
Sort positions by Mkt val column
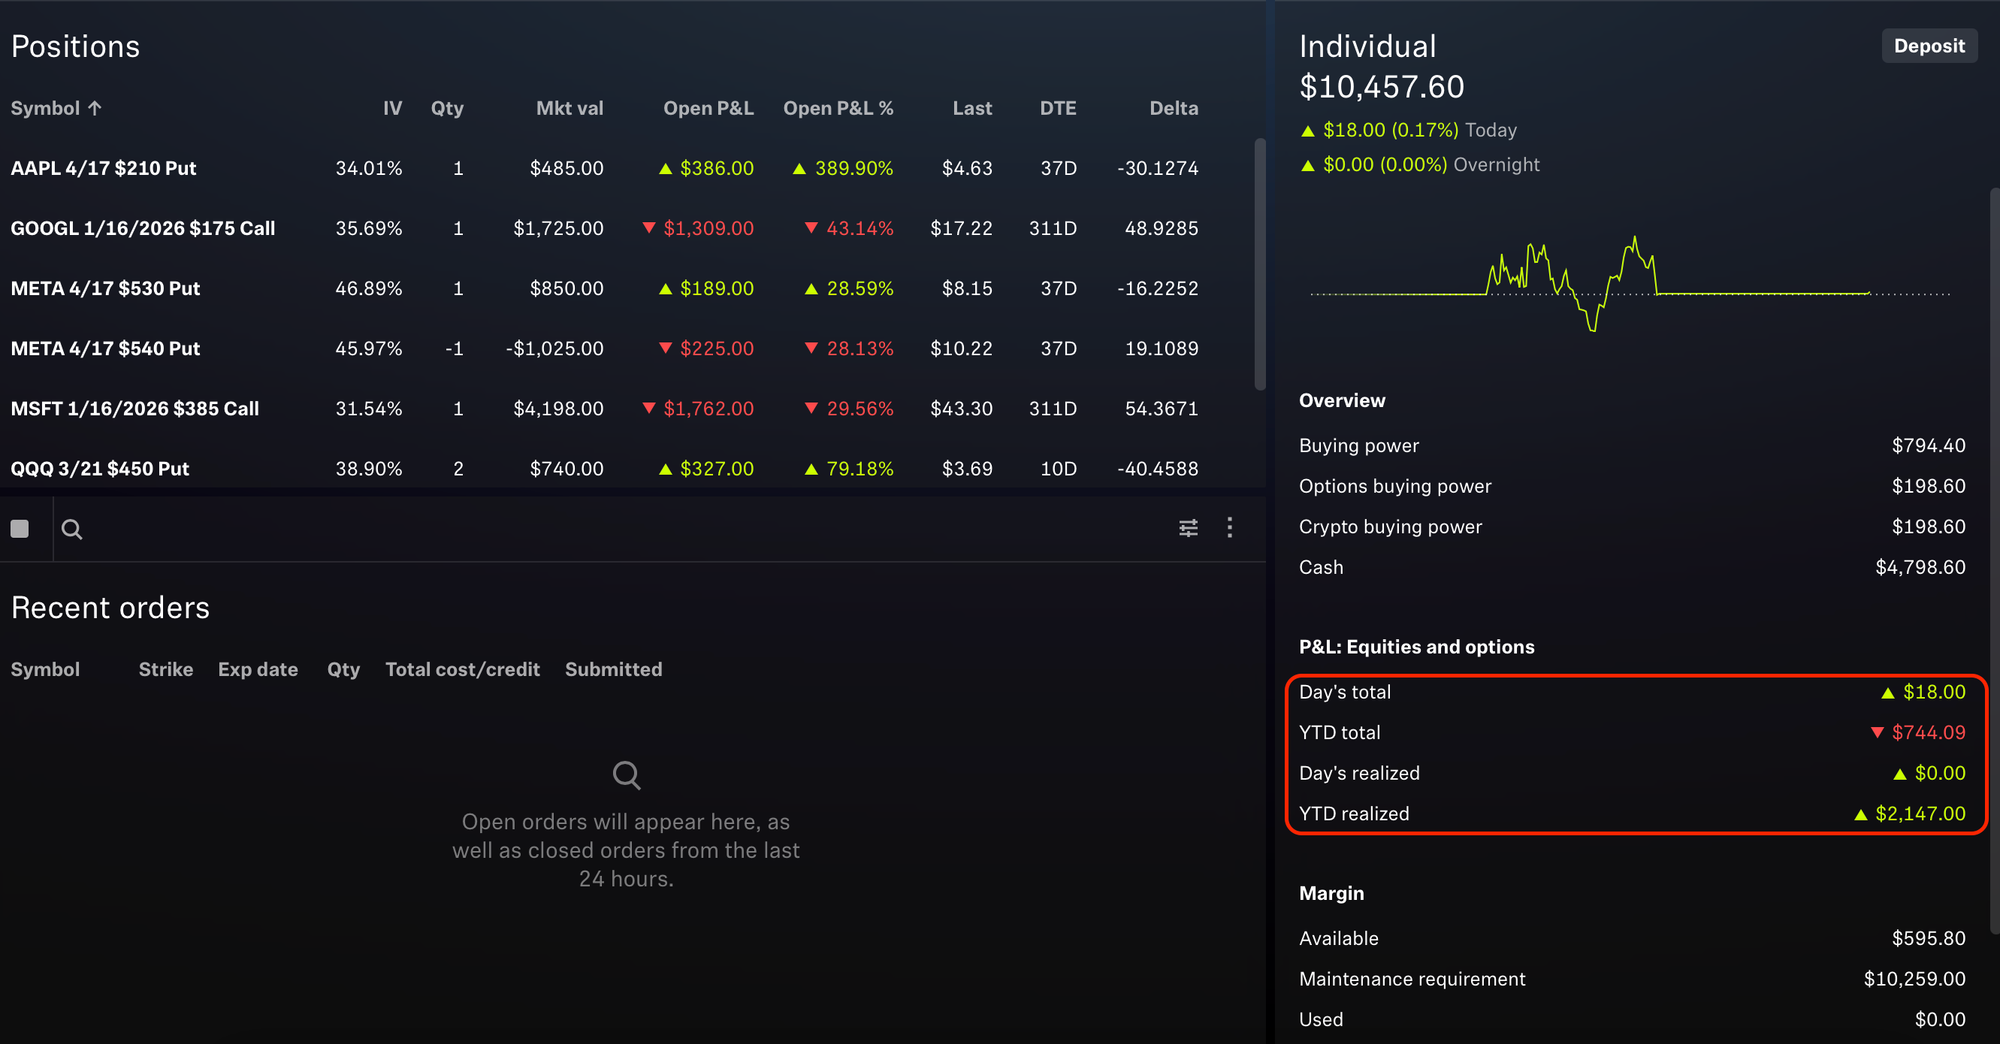(569, 108)
